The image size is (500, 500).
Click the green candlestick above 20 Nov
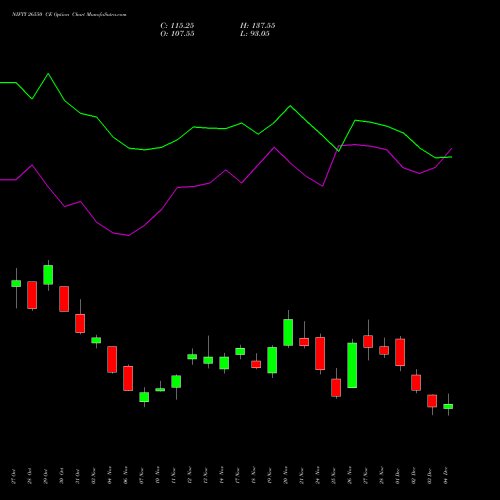(288, 332)
